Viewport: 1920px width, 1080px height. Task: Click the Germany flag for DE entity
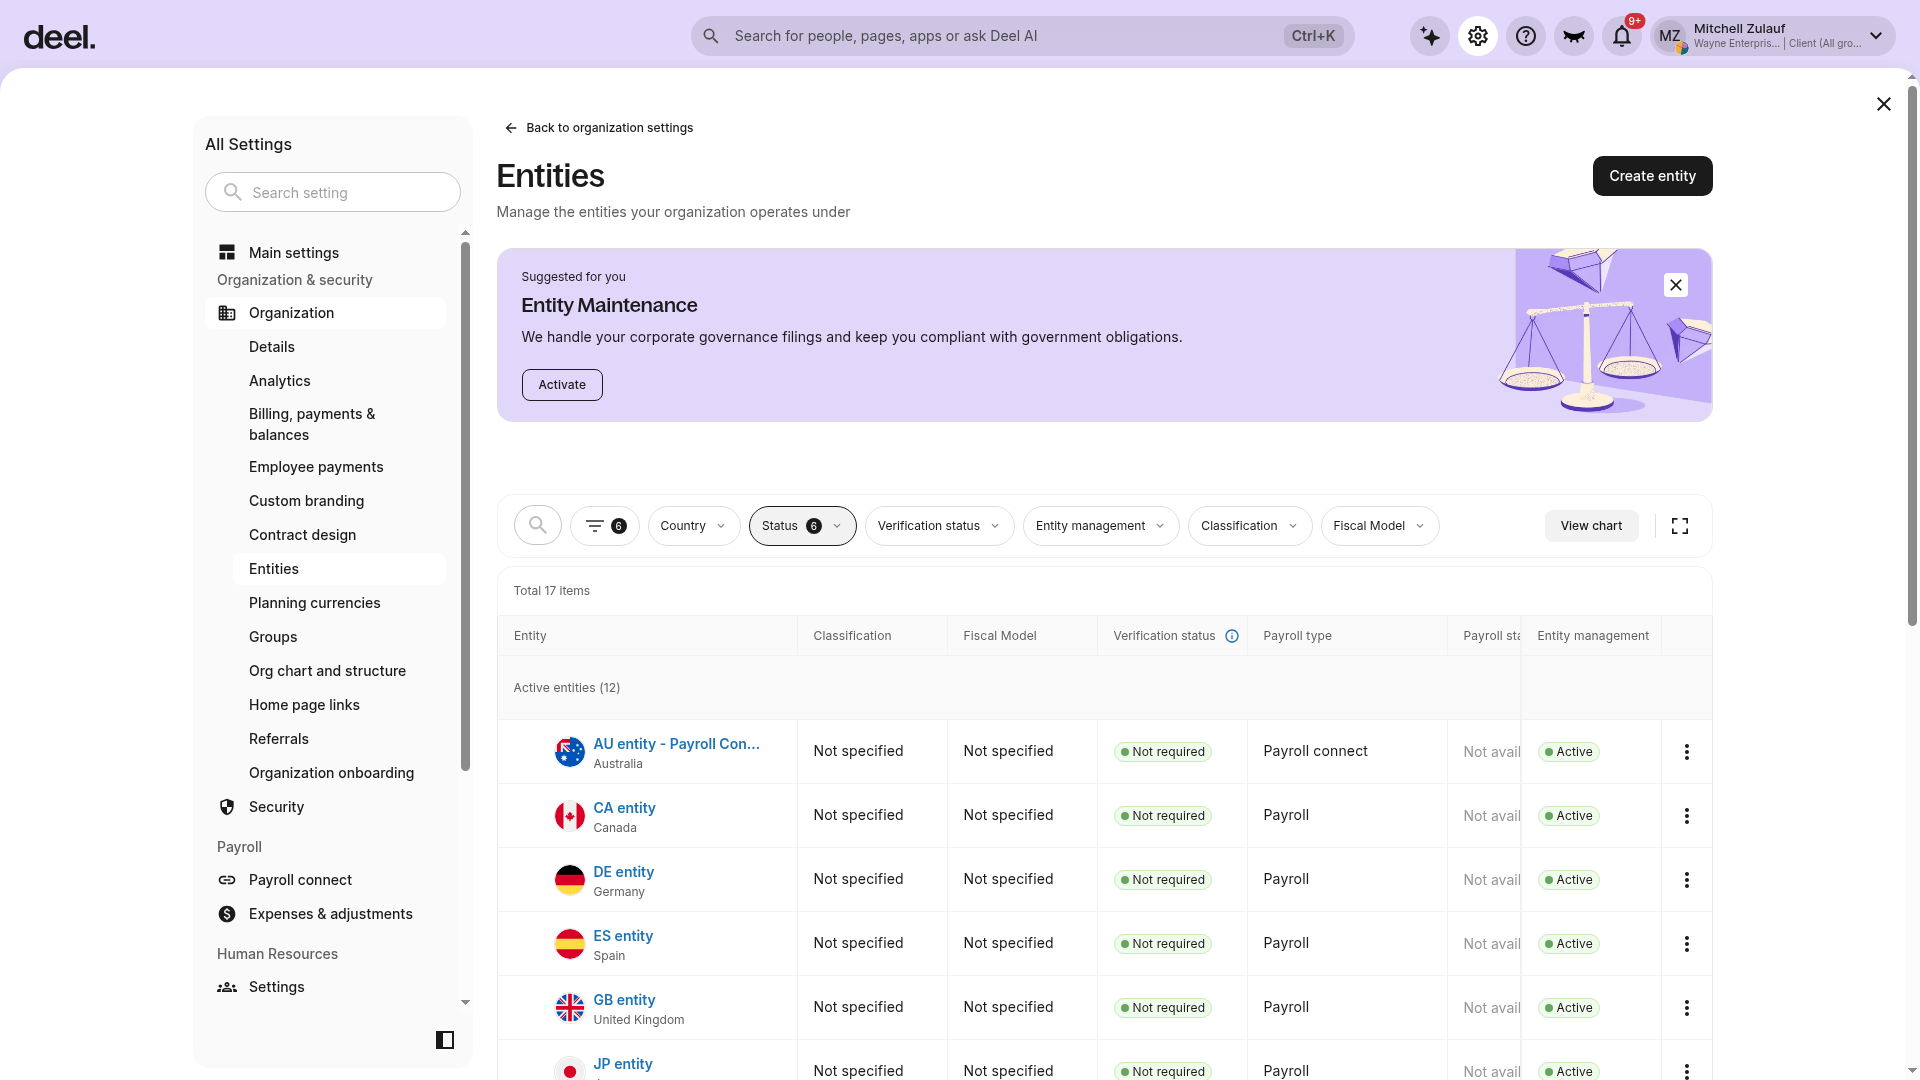pyautogui.click(x=570, y=880)
